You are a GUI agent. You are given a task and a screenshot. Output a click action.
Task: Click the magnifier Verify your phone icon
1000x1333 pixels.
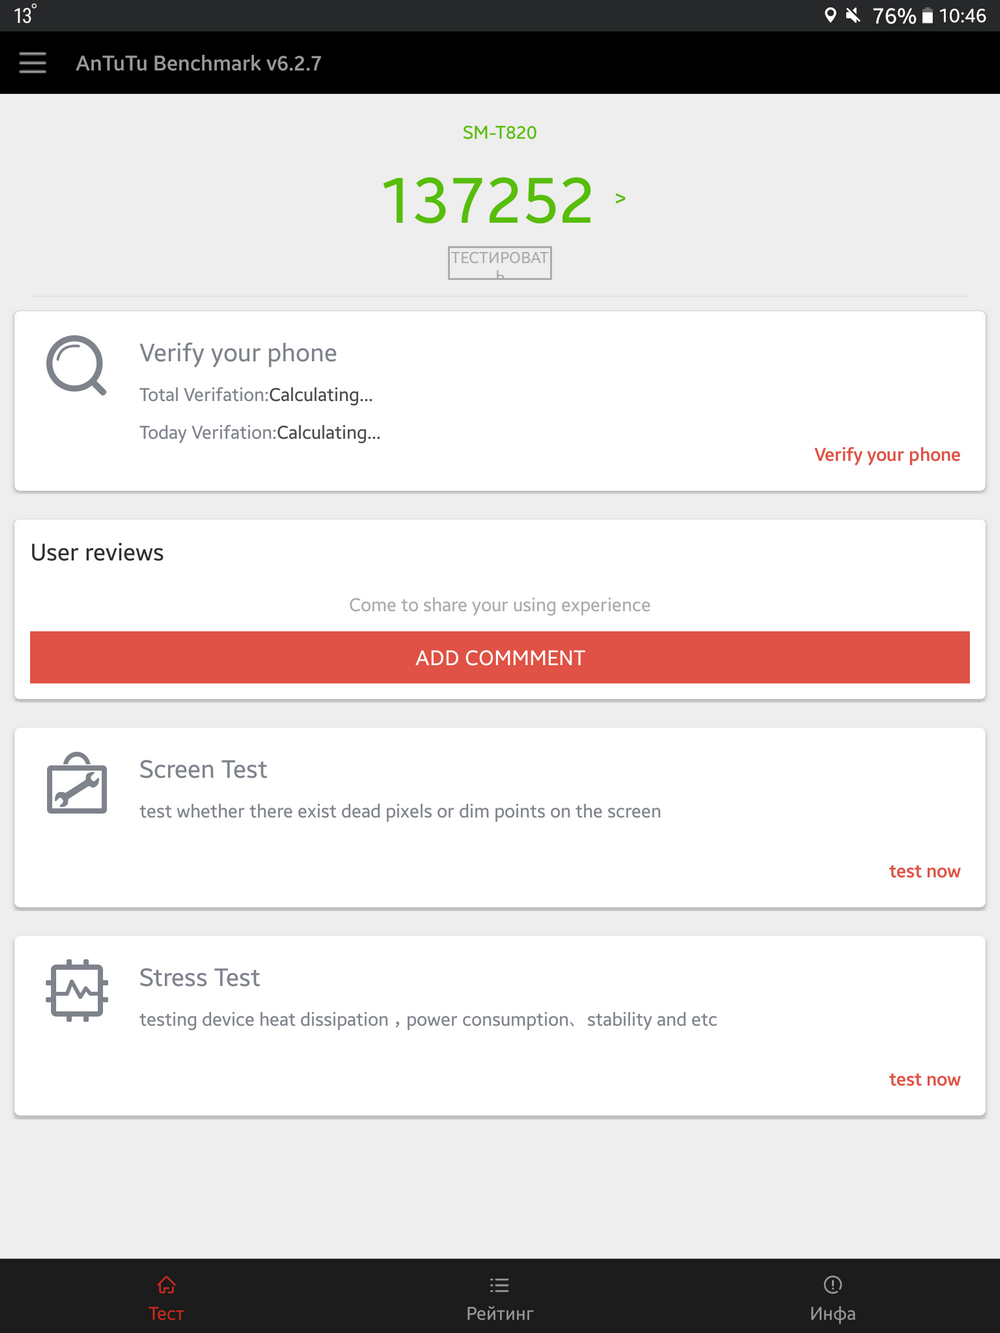tap(77, 366)
